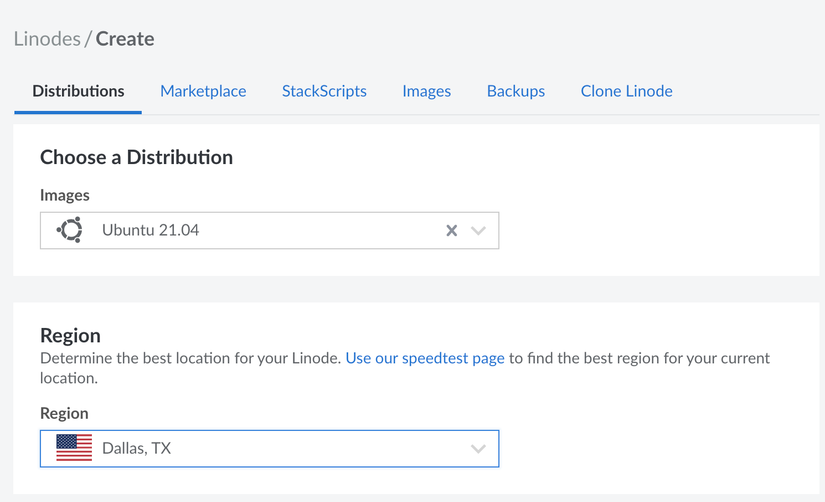Switch to the Backups tab
This screenshot has width=825, height=502.
click(516, 91)
